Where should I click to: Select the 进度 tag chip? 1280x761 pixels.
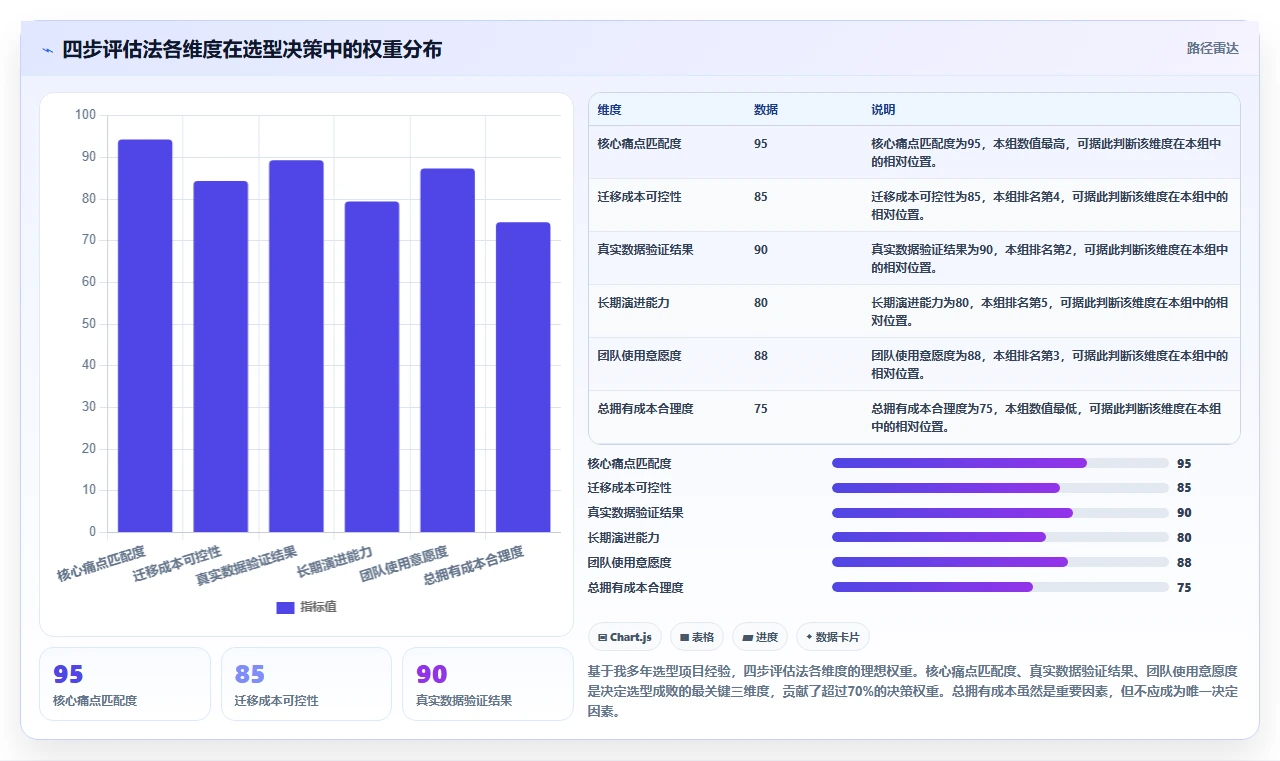point(760,637)
